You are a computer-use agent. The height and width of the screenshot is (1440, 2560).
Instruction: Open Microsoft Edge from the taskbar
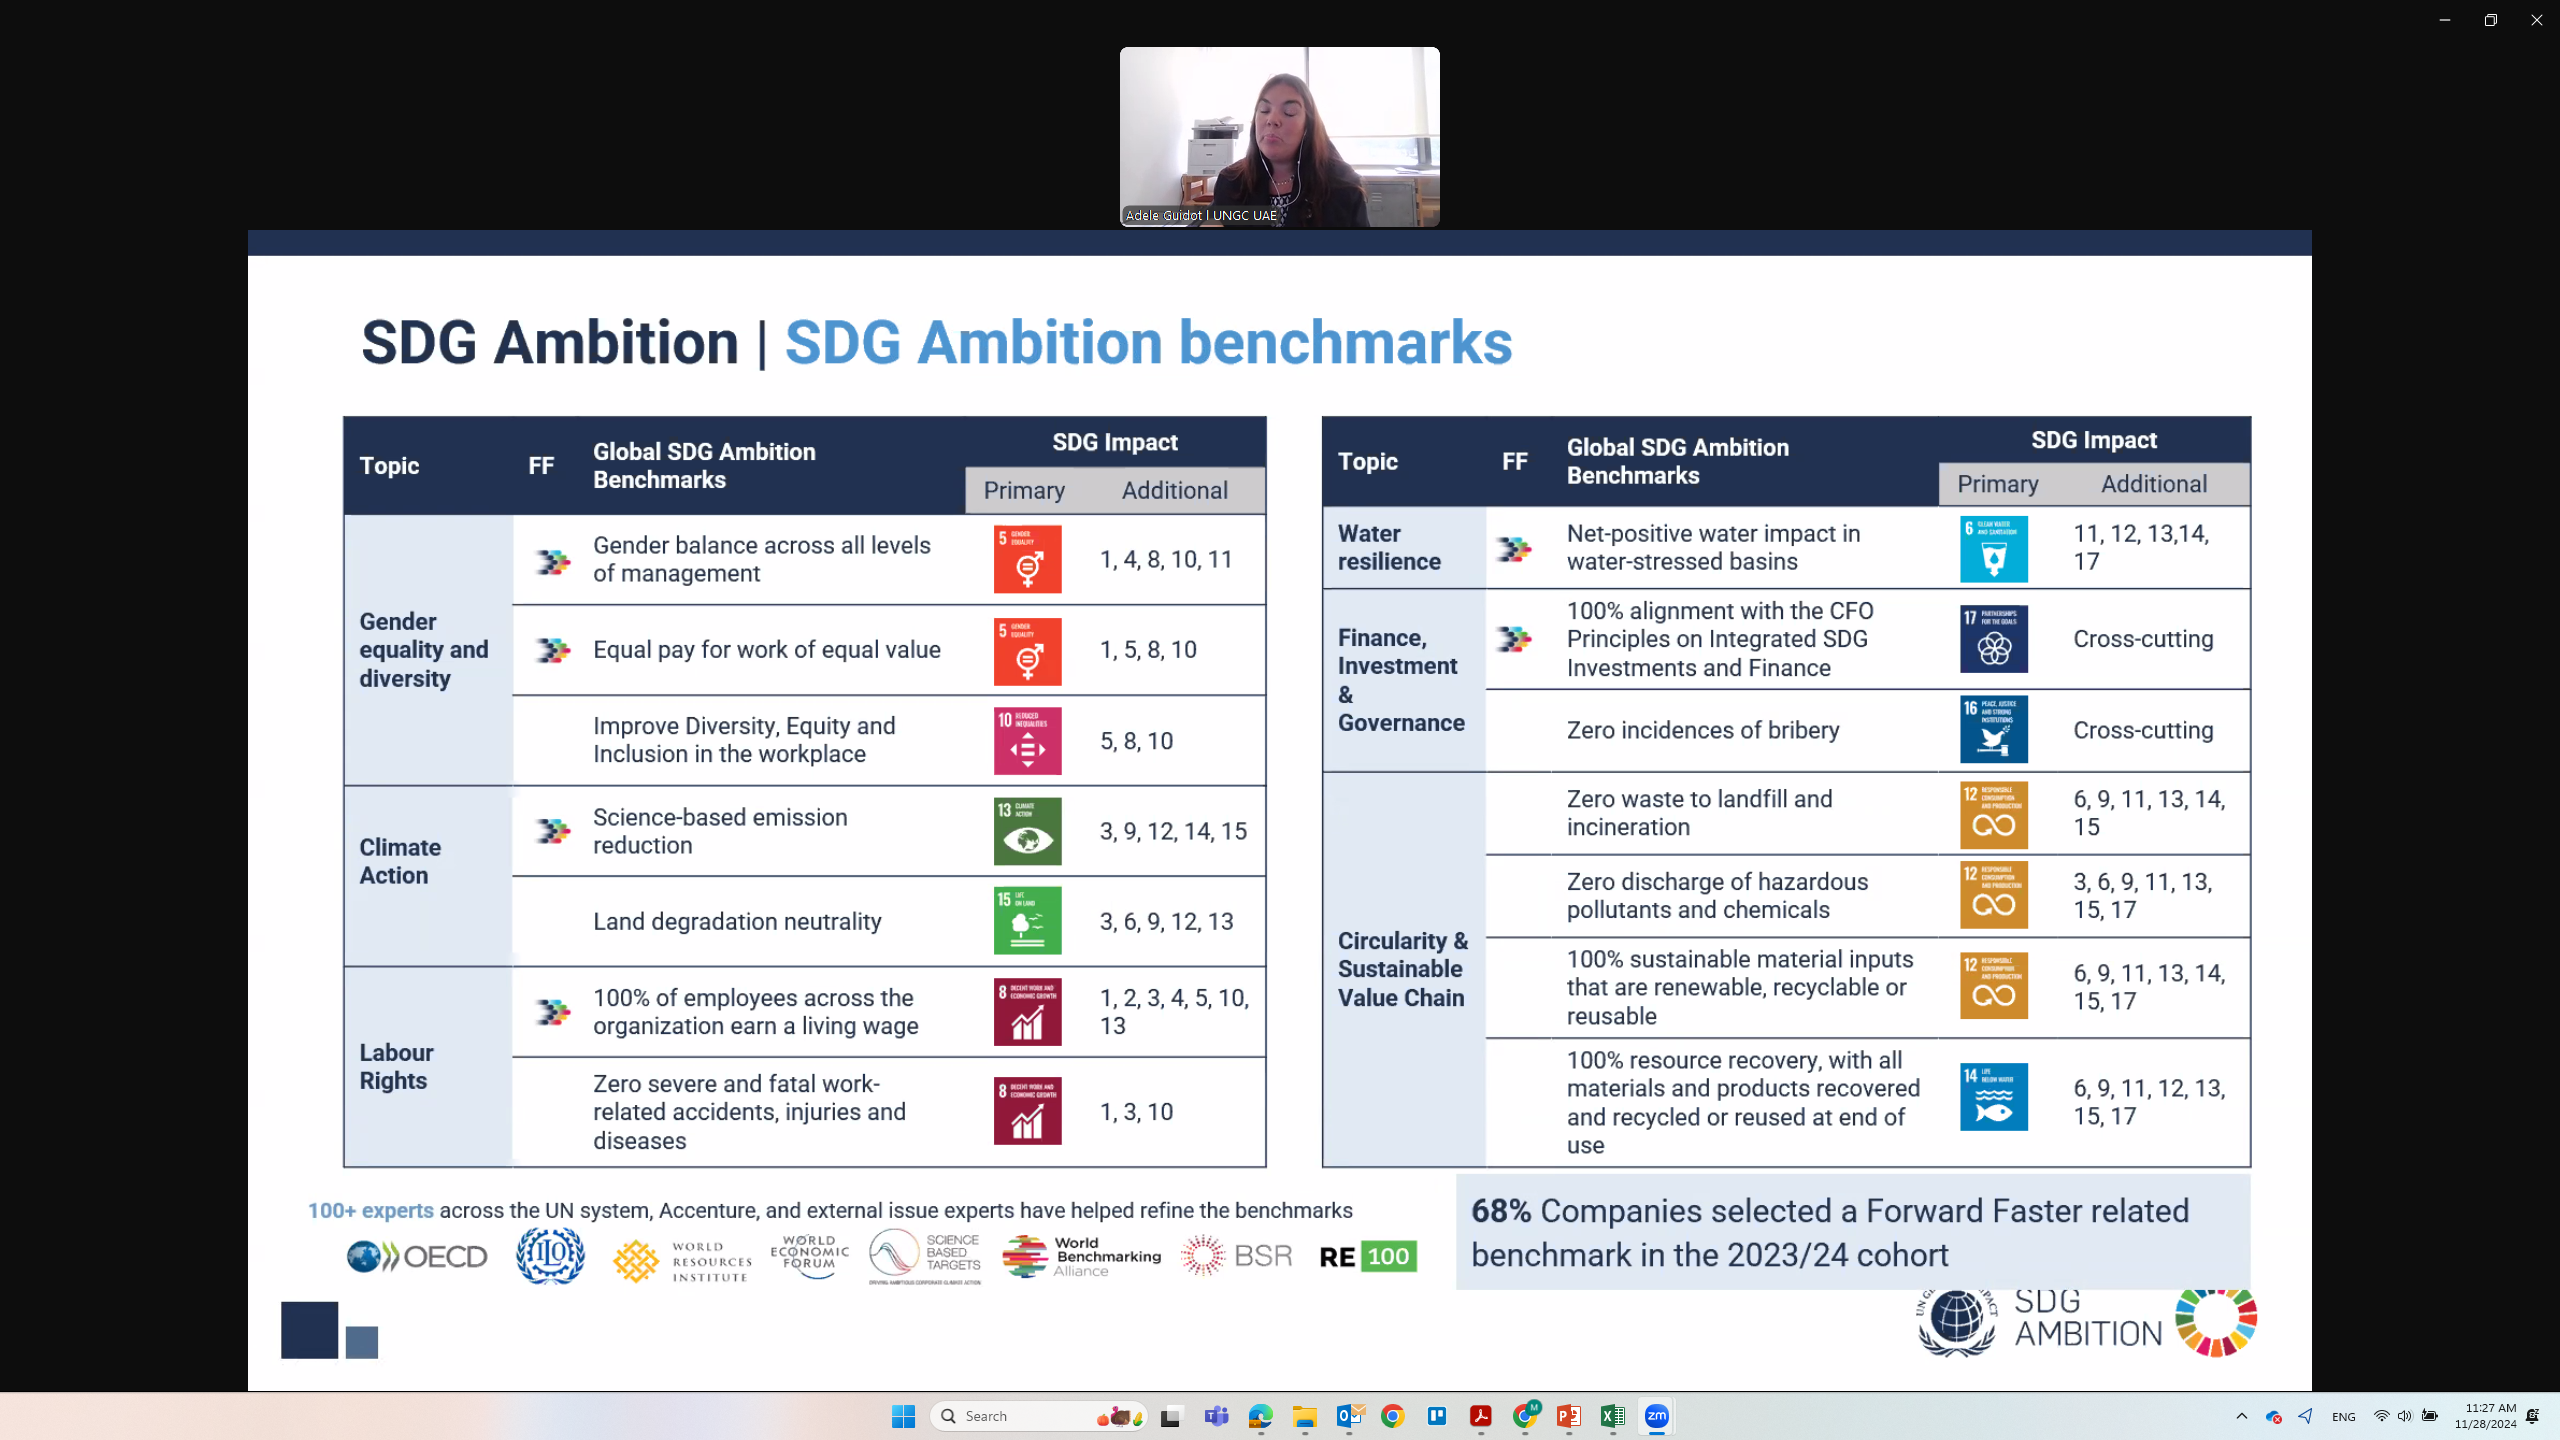pos(1260,1416)
